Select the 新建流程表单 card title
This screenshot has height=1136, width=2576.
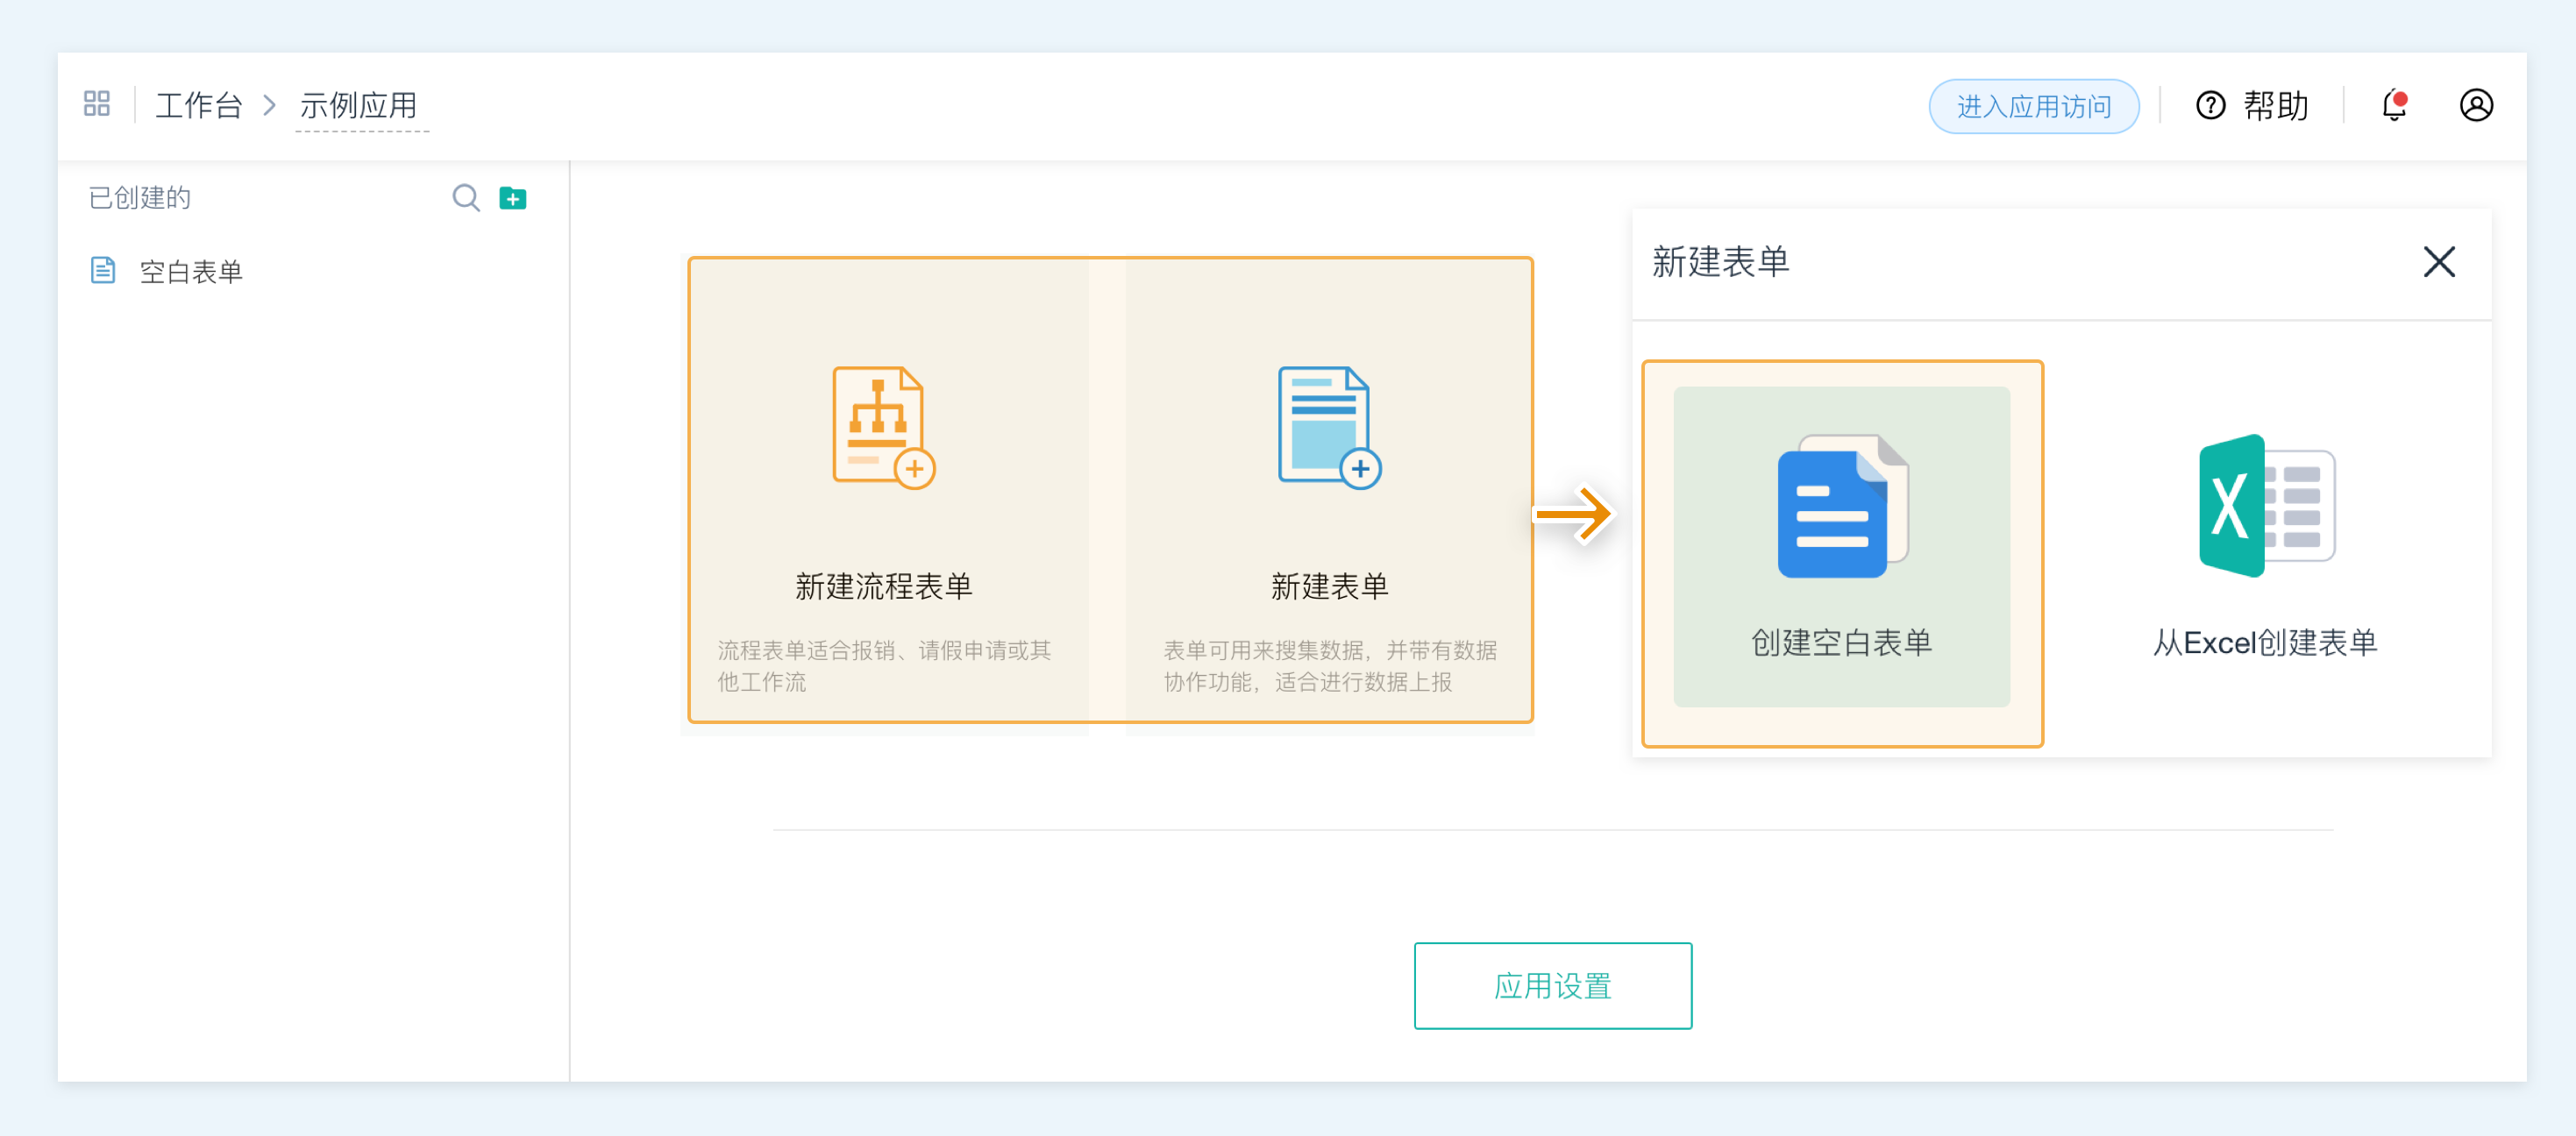(883, 586)
